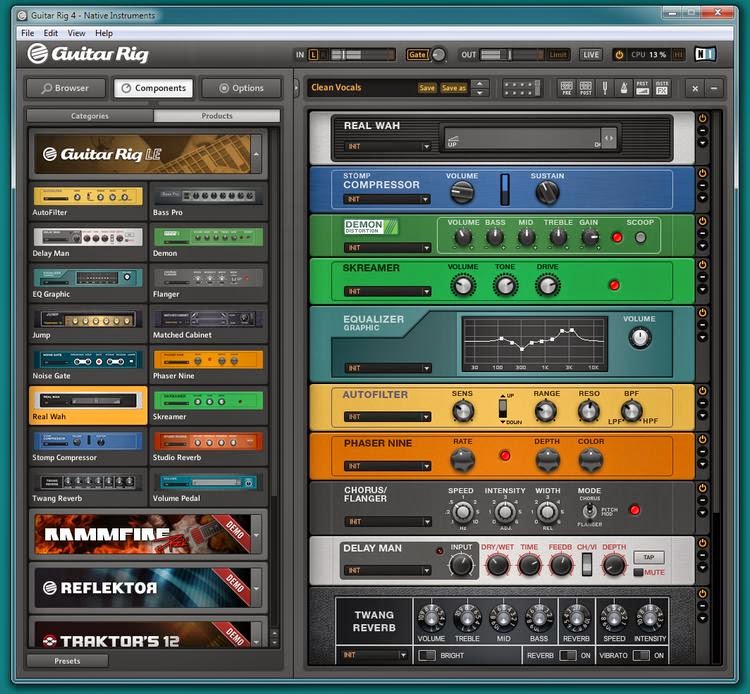Viewport: 750px width, 694px height.
Task: Open the Real Wah INIT preset dropdown
Action: click(x=387, y=146)
